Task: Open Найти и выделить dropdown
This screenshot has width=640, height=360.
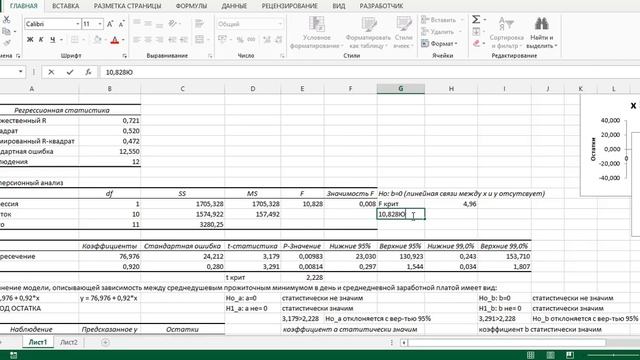Action: [x=542, y=33]
